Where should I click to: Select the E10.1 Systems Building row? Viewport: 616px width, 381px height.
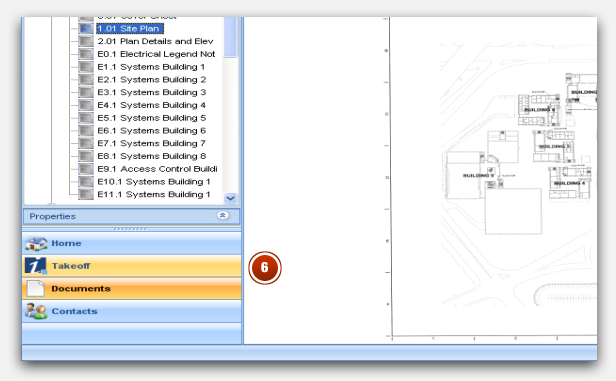(x=154, y=181)
